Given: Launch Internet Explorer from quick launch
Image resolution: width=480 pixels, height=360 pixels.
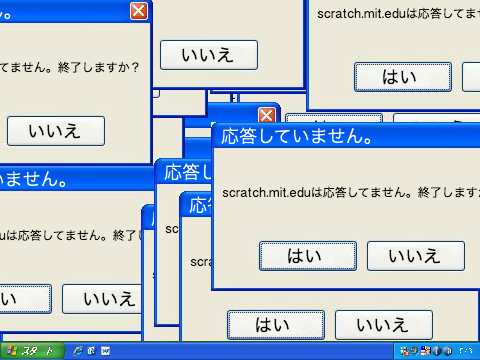Looking at the screenshot, I should point(78,351).
